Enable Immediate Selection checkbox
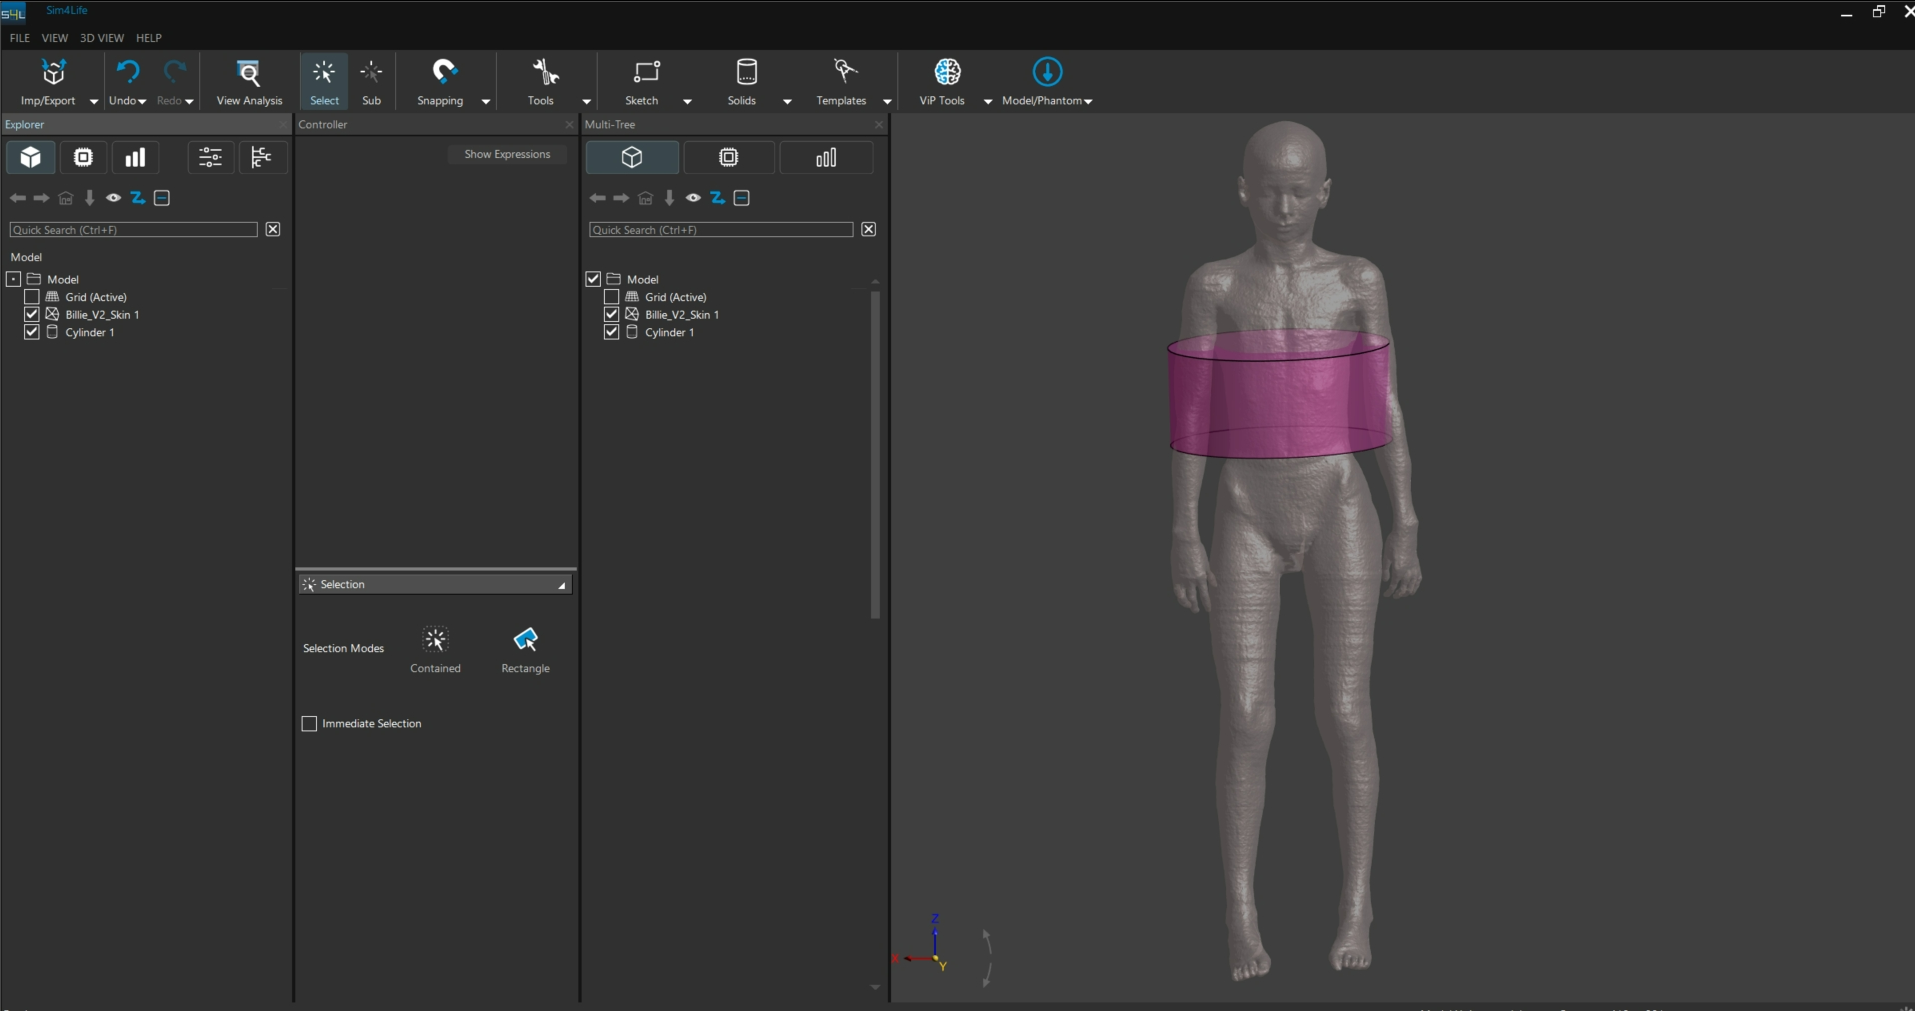Viewport: 1915px width, 1011px height. click(x=310, y=724)
